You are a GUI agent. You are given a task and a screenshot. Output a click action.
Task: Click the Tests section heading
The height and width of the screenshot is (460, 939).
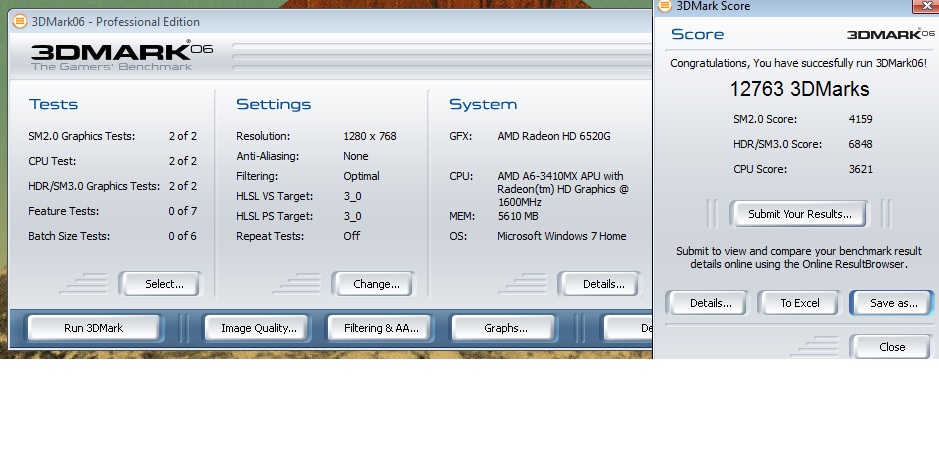coord(53,104)
